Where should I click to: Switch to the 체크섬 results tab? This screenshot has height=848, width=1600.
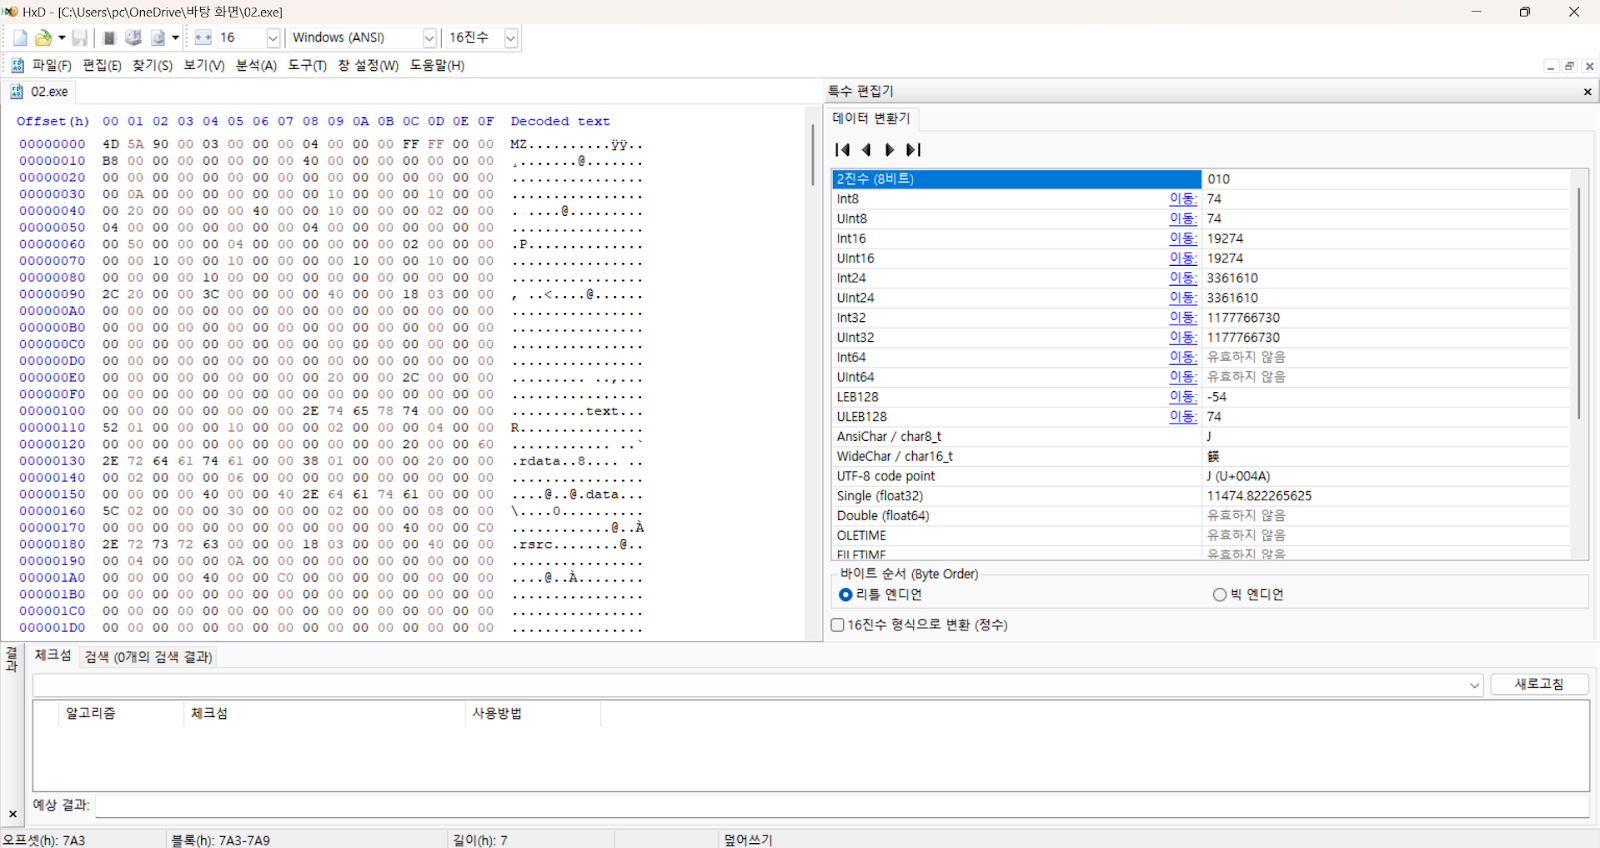(x=53, y=656)
